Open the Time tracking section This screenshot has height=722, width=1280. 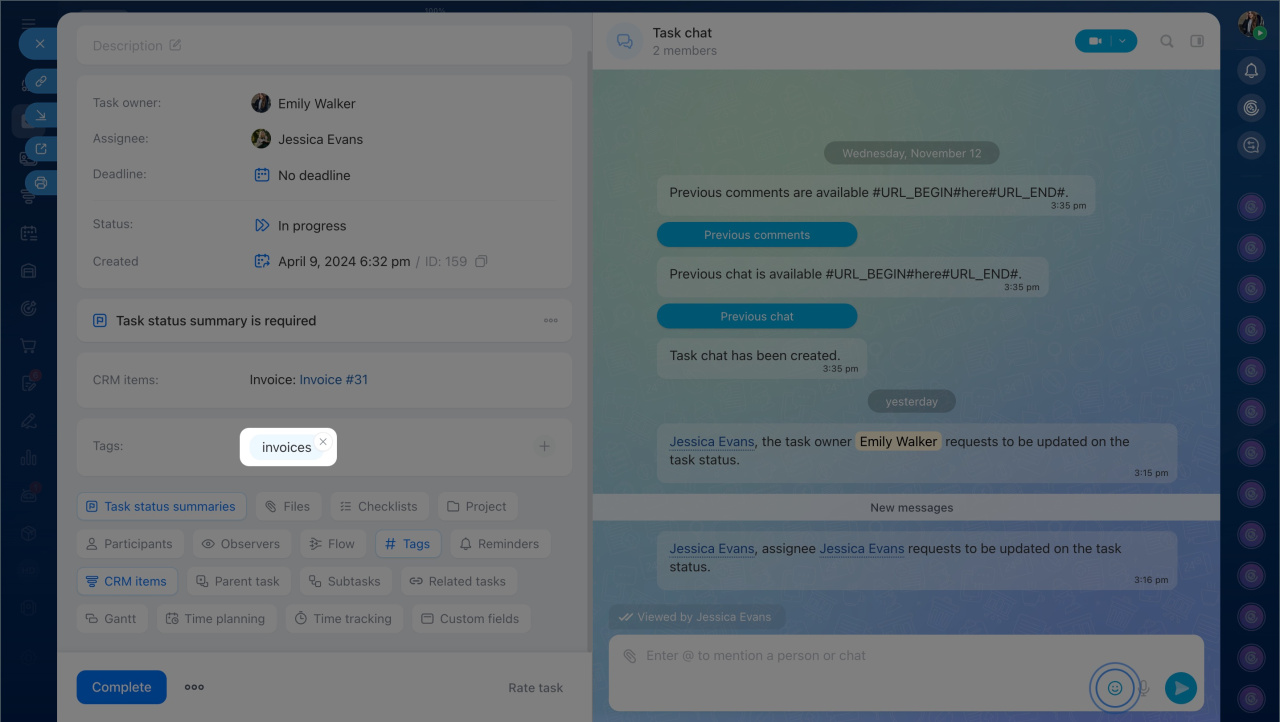coord(344,619)
